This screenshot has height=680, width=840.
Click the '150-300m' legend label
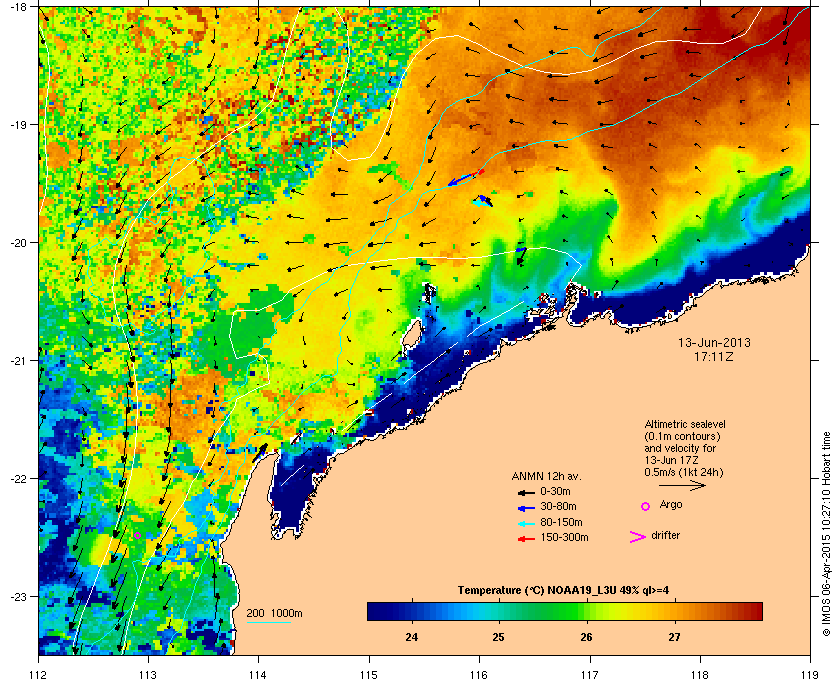(x=564, y=537)
